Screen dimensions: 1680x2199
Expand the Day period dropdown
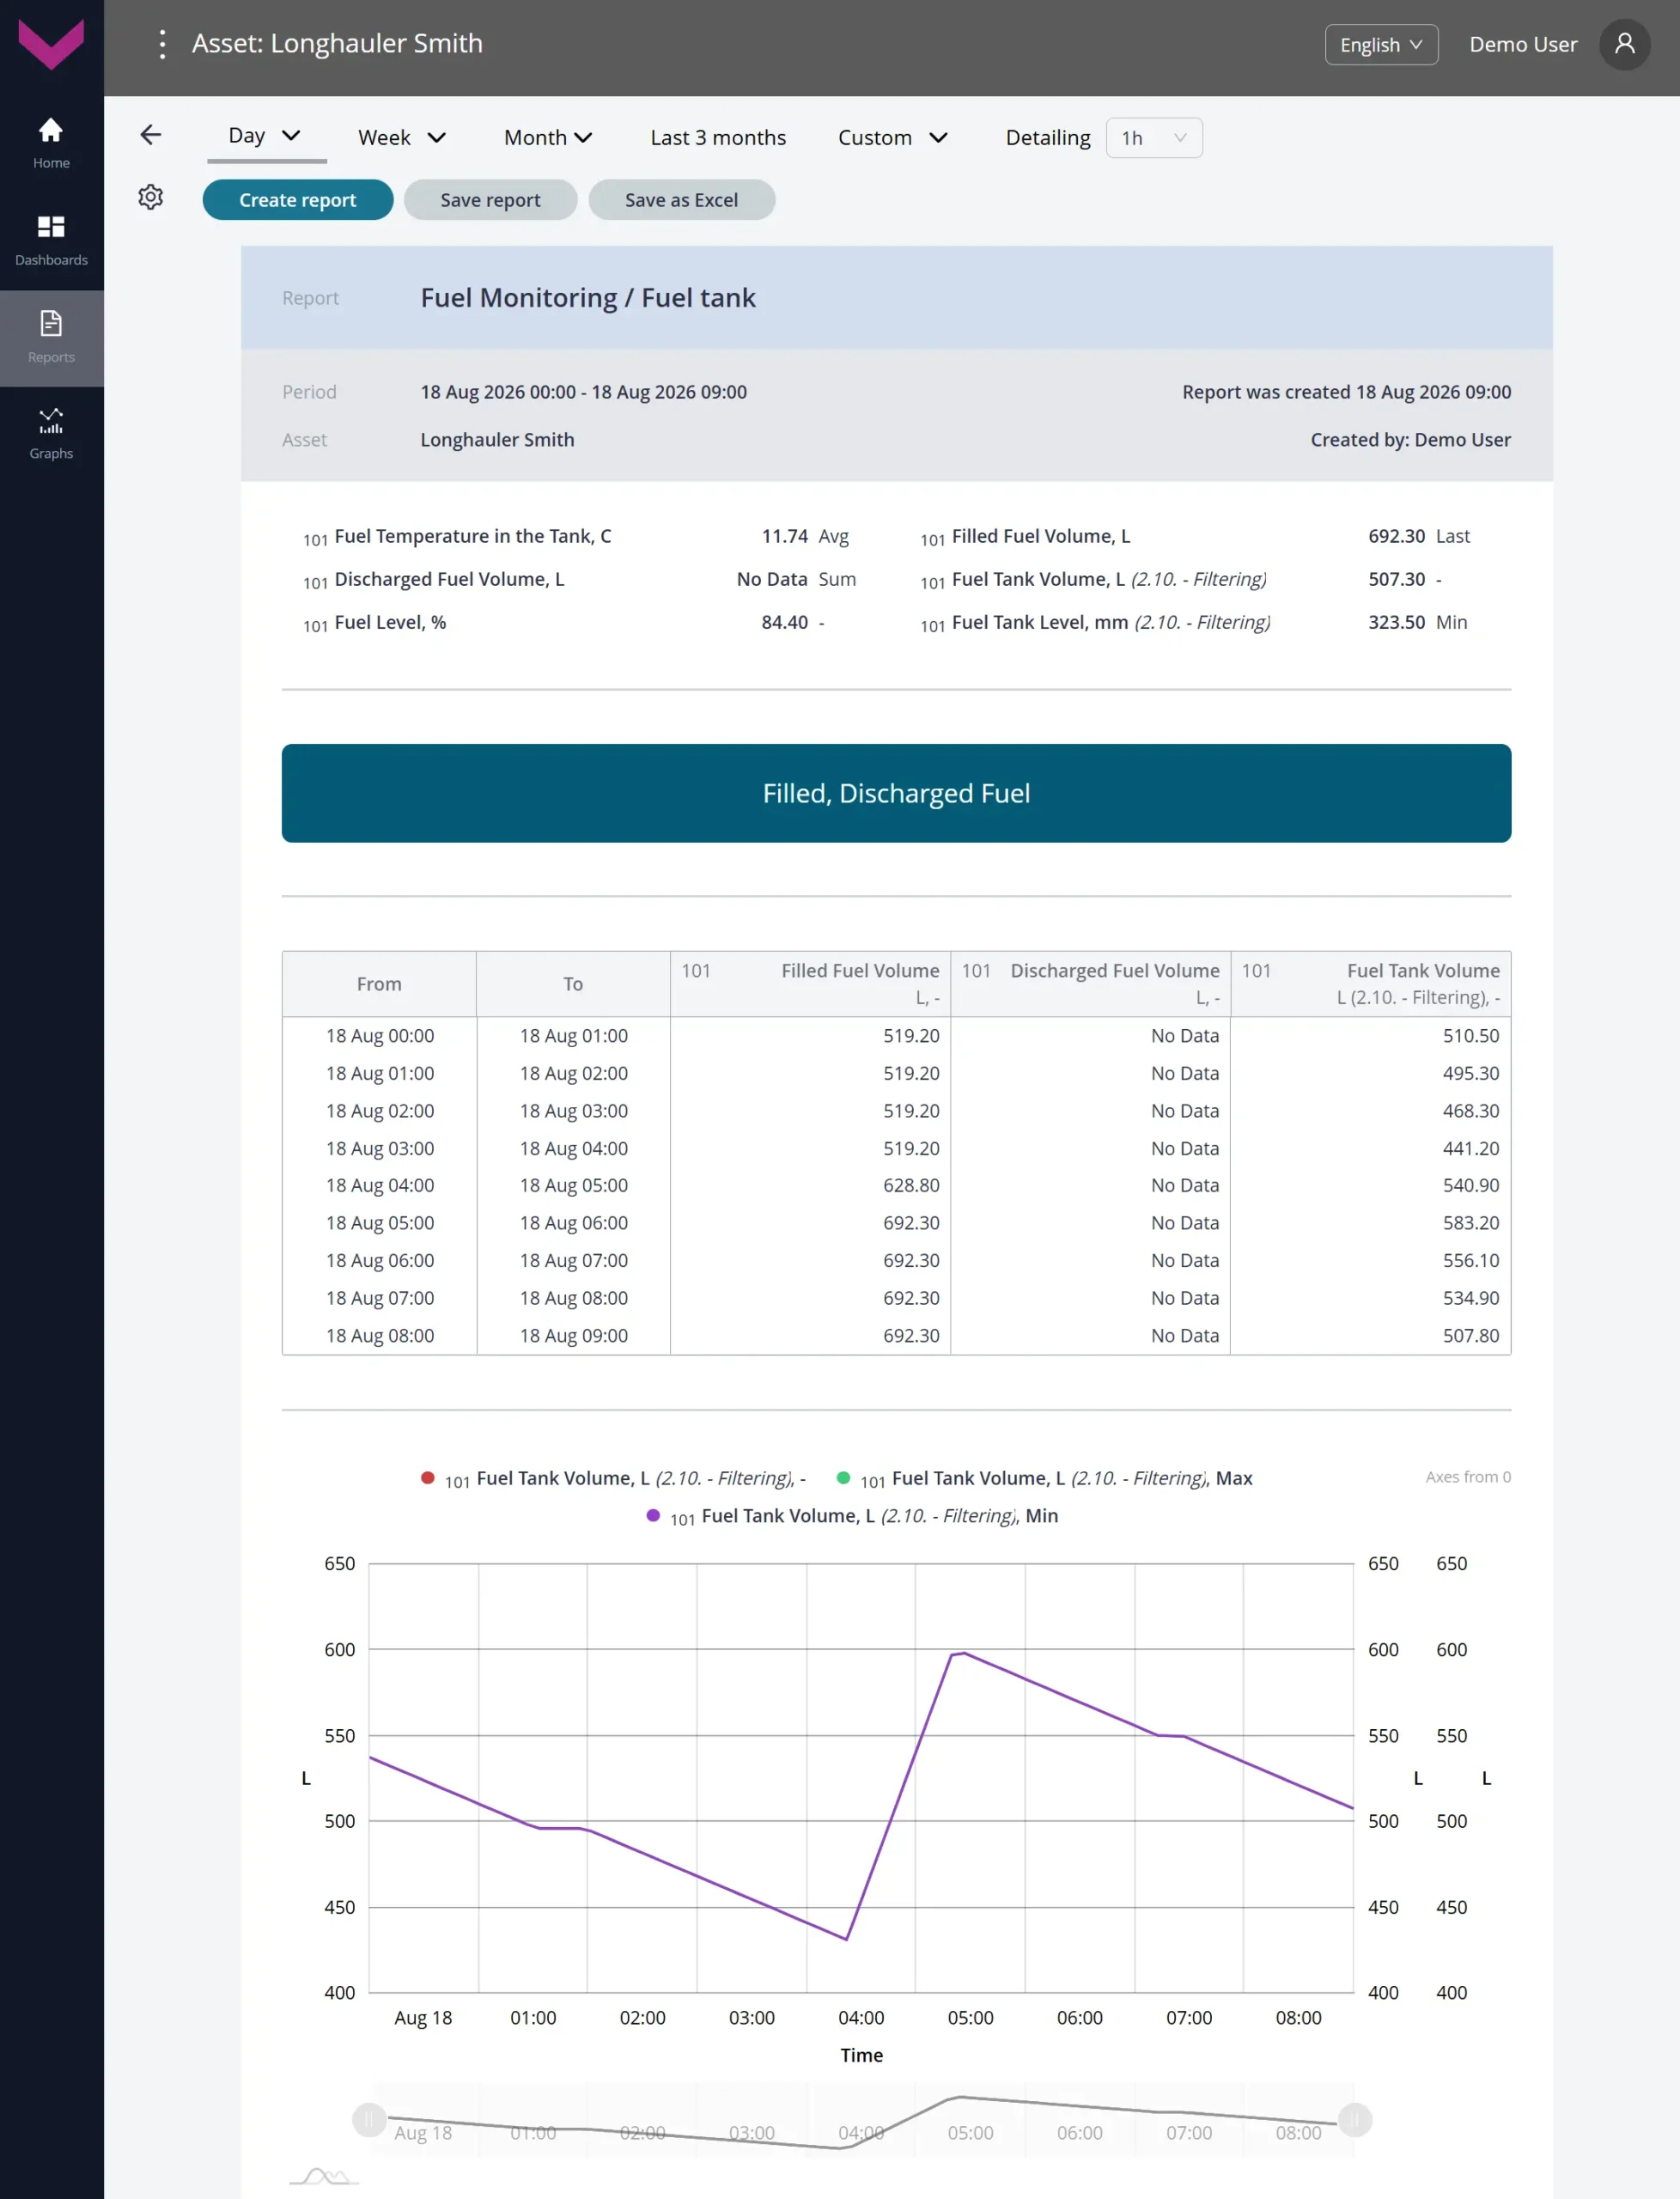pos(266,136)
